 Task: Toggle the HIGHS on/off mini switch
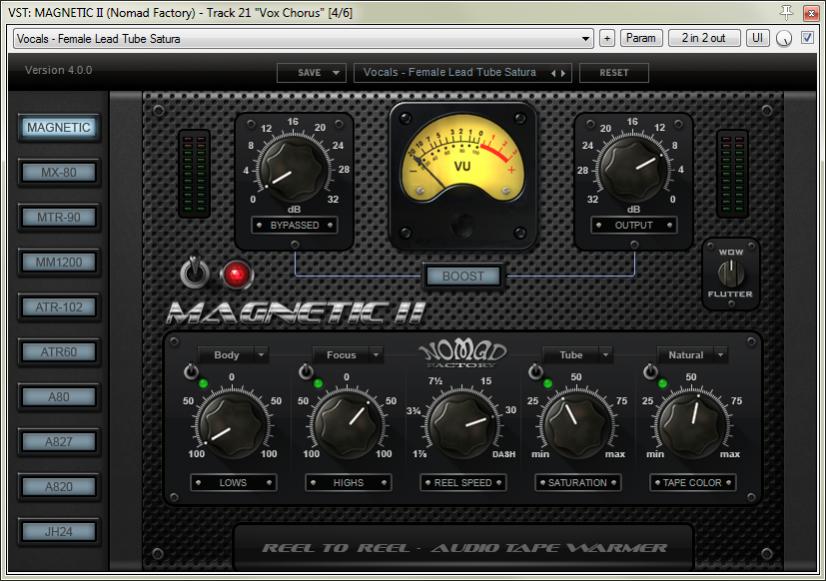pos(306,371)
